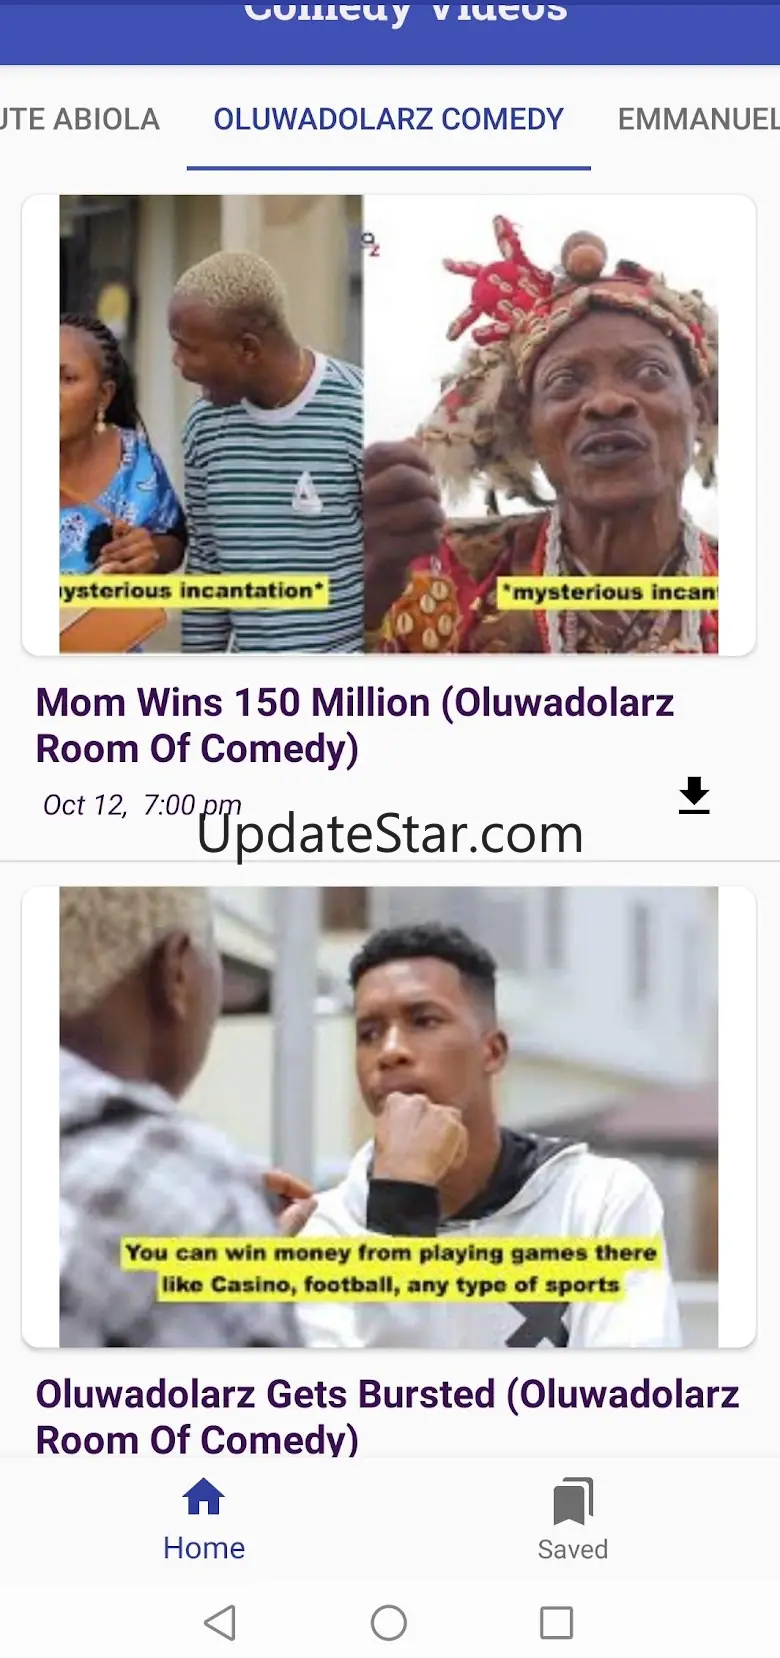Image resolution: width=780 pixels, height=1658 pixels.
Task: Click the Comedy Videos header title
Action: point(406,12)
